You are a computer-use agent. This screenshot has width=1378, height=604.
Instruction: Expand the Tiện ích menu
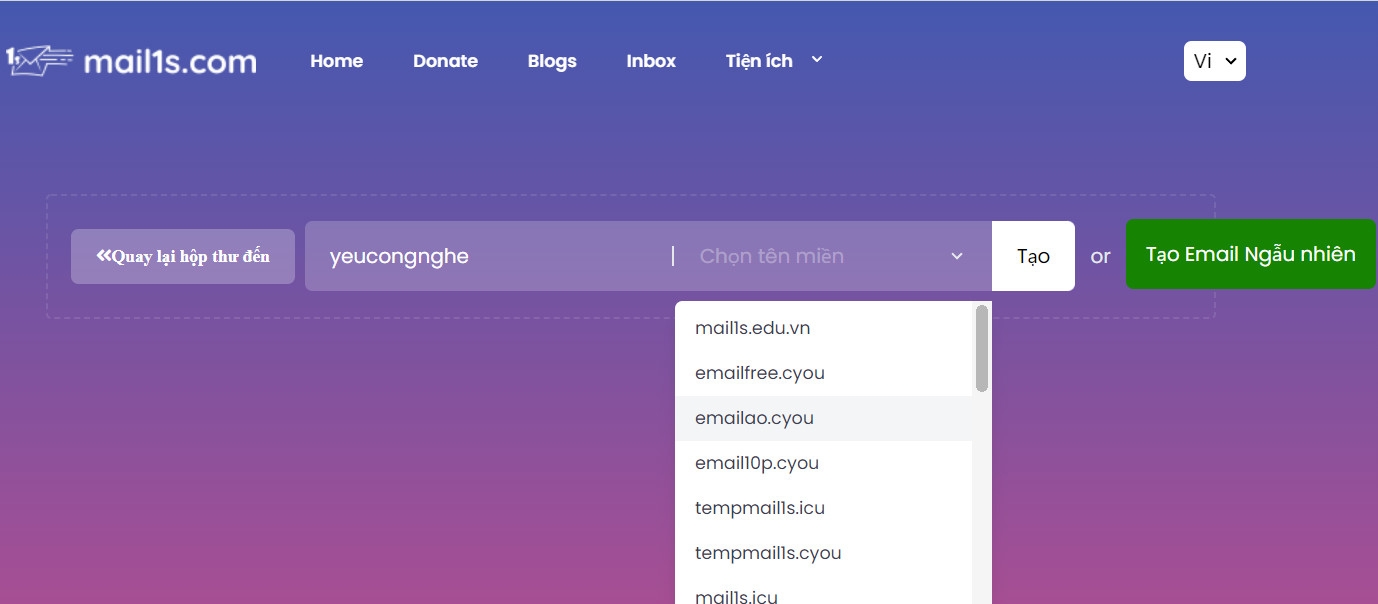pyautogui.click(x=770, y=60)
